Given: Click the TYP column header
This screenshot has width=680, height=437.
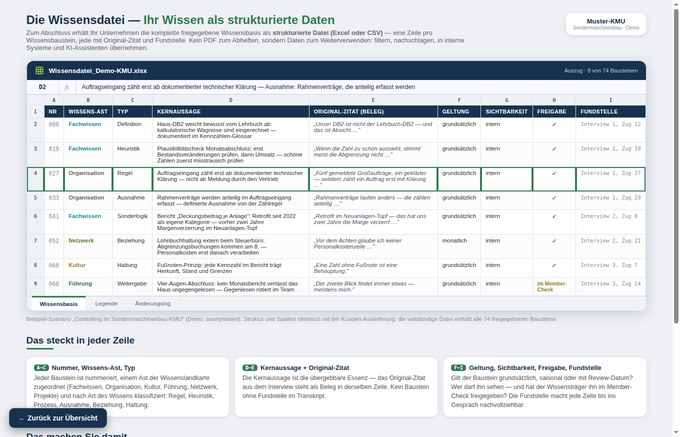Looking at the screenshot, I should 132,111.
